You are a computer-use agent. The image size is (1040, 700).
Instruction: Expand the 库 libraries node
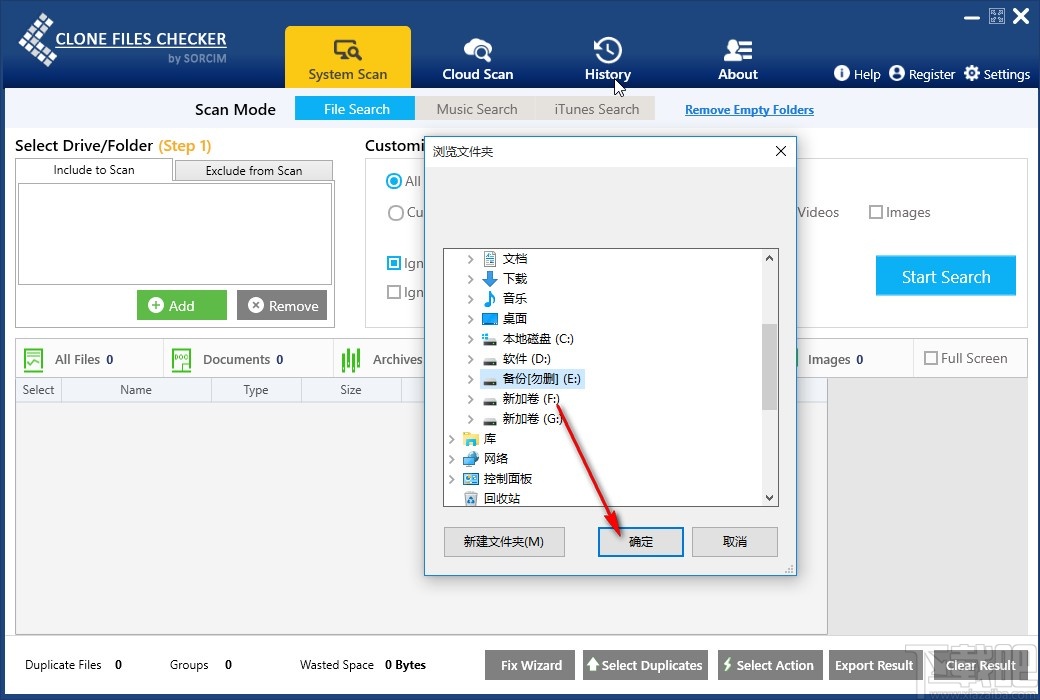(x=452, y=439)
